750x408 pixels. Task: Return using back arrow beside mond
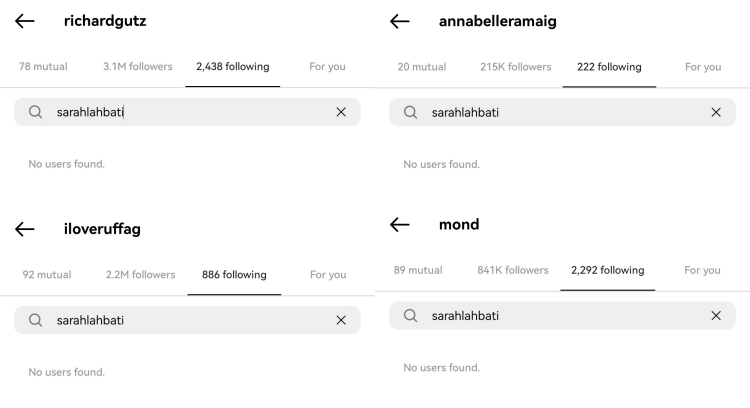(400, 225)
